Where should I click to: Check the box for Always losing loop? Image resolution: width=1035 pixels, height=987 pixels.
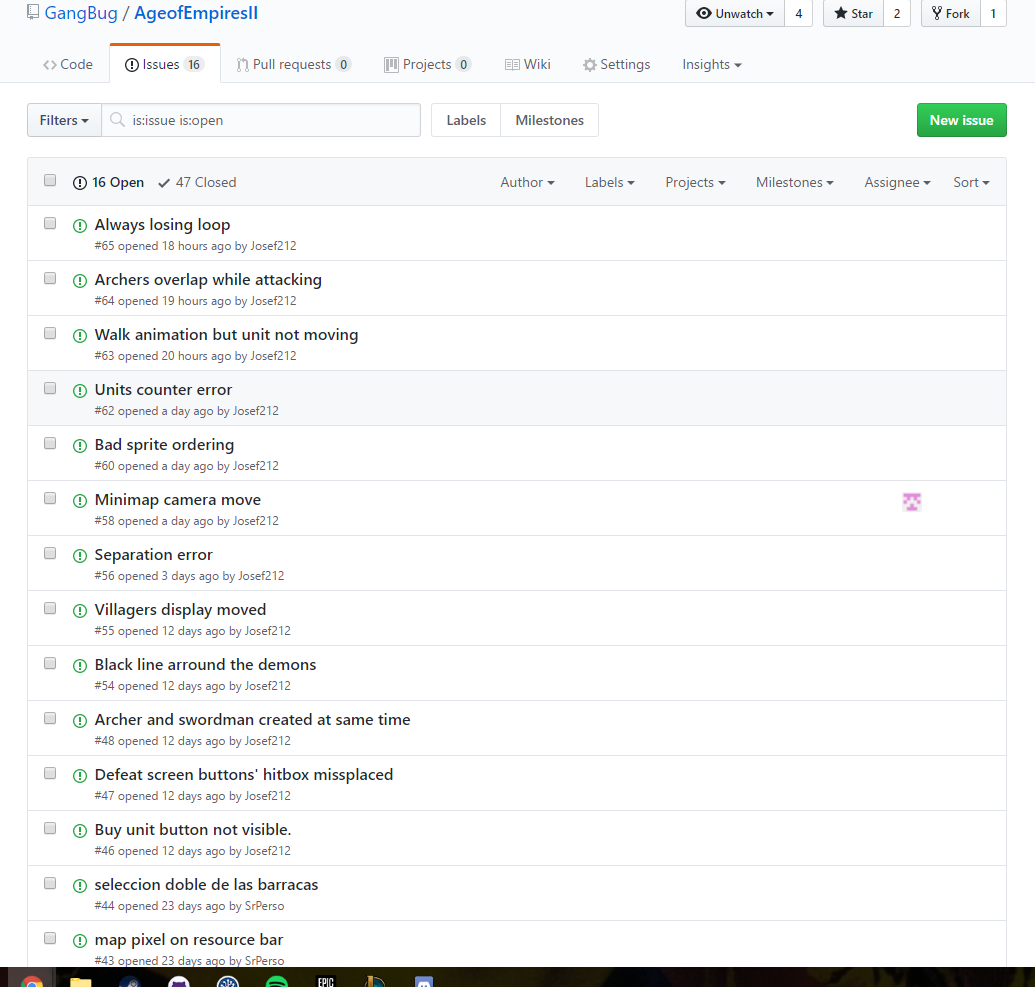point(50,223)
